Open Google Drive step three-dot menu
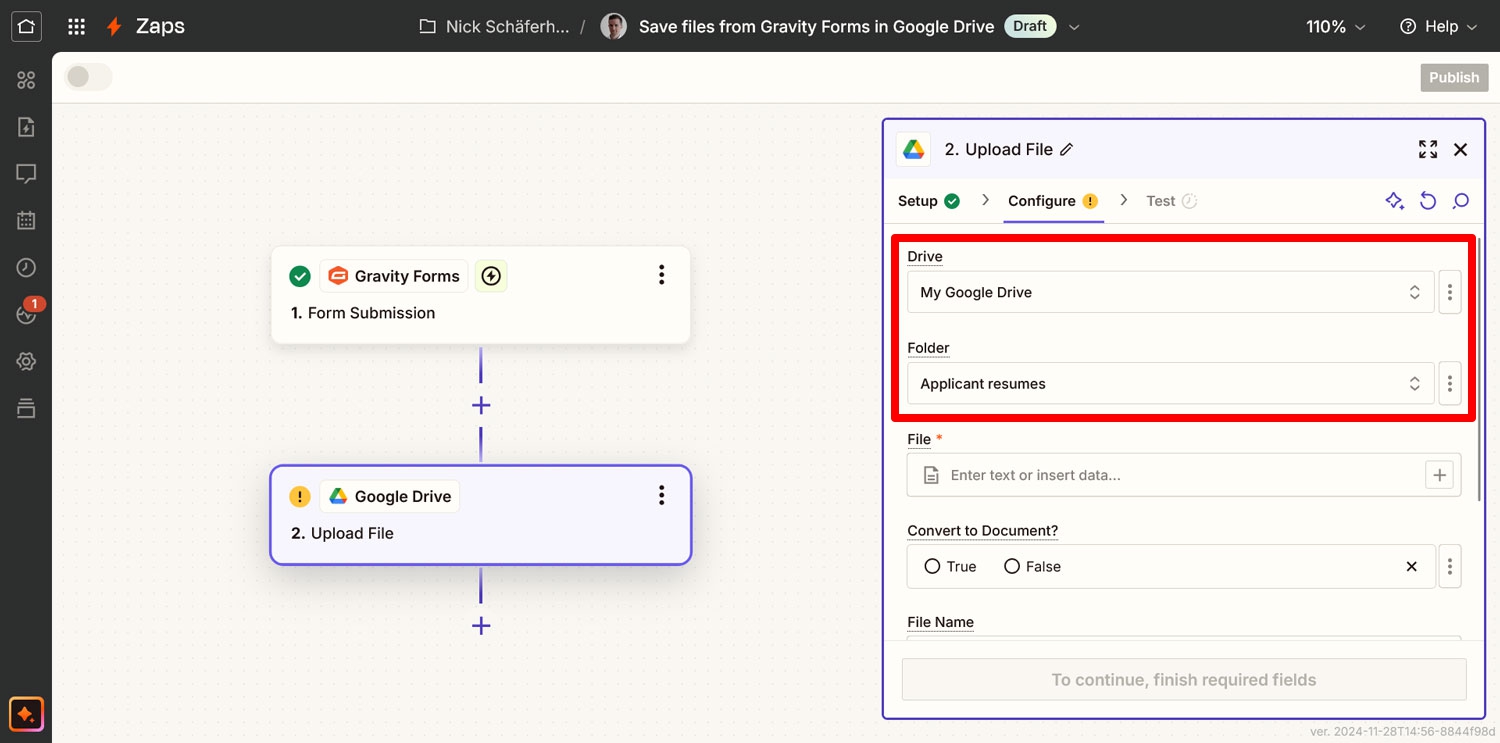Viewport: 1500px width, 743px height. click(x=661, y=495)
